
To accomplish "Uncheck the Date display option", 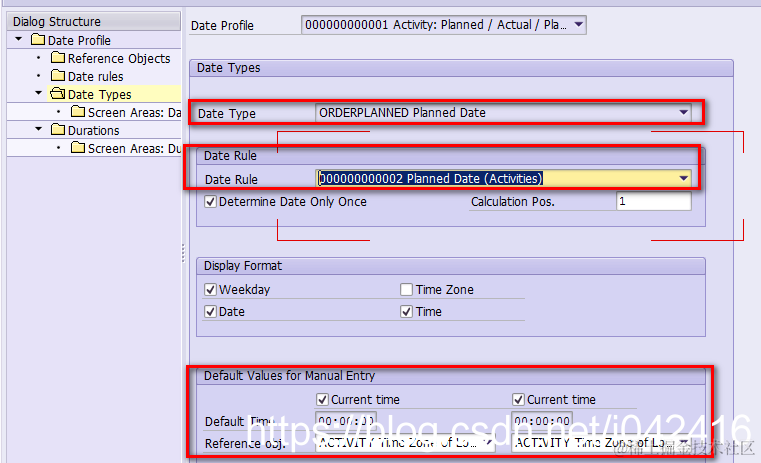I will (x=210, y=312).
